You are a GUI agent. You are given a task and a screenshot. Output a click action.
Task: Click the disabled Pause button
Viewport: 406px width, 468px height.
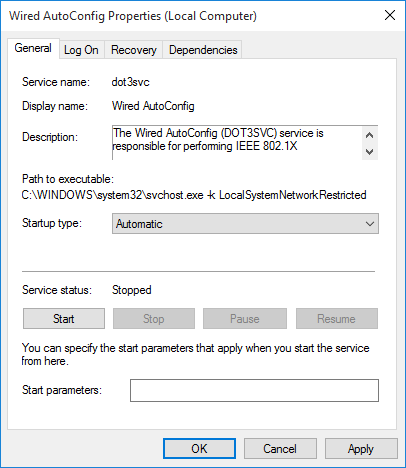(245, 319)
